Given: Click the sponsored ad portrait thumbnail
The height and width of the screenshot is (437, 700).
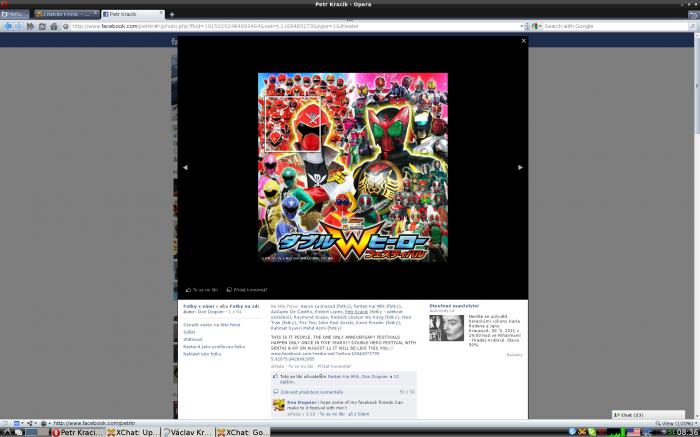Looking at the screenshot, I should pyautogui.click(x=446, y=328).
